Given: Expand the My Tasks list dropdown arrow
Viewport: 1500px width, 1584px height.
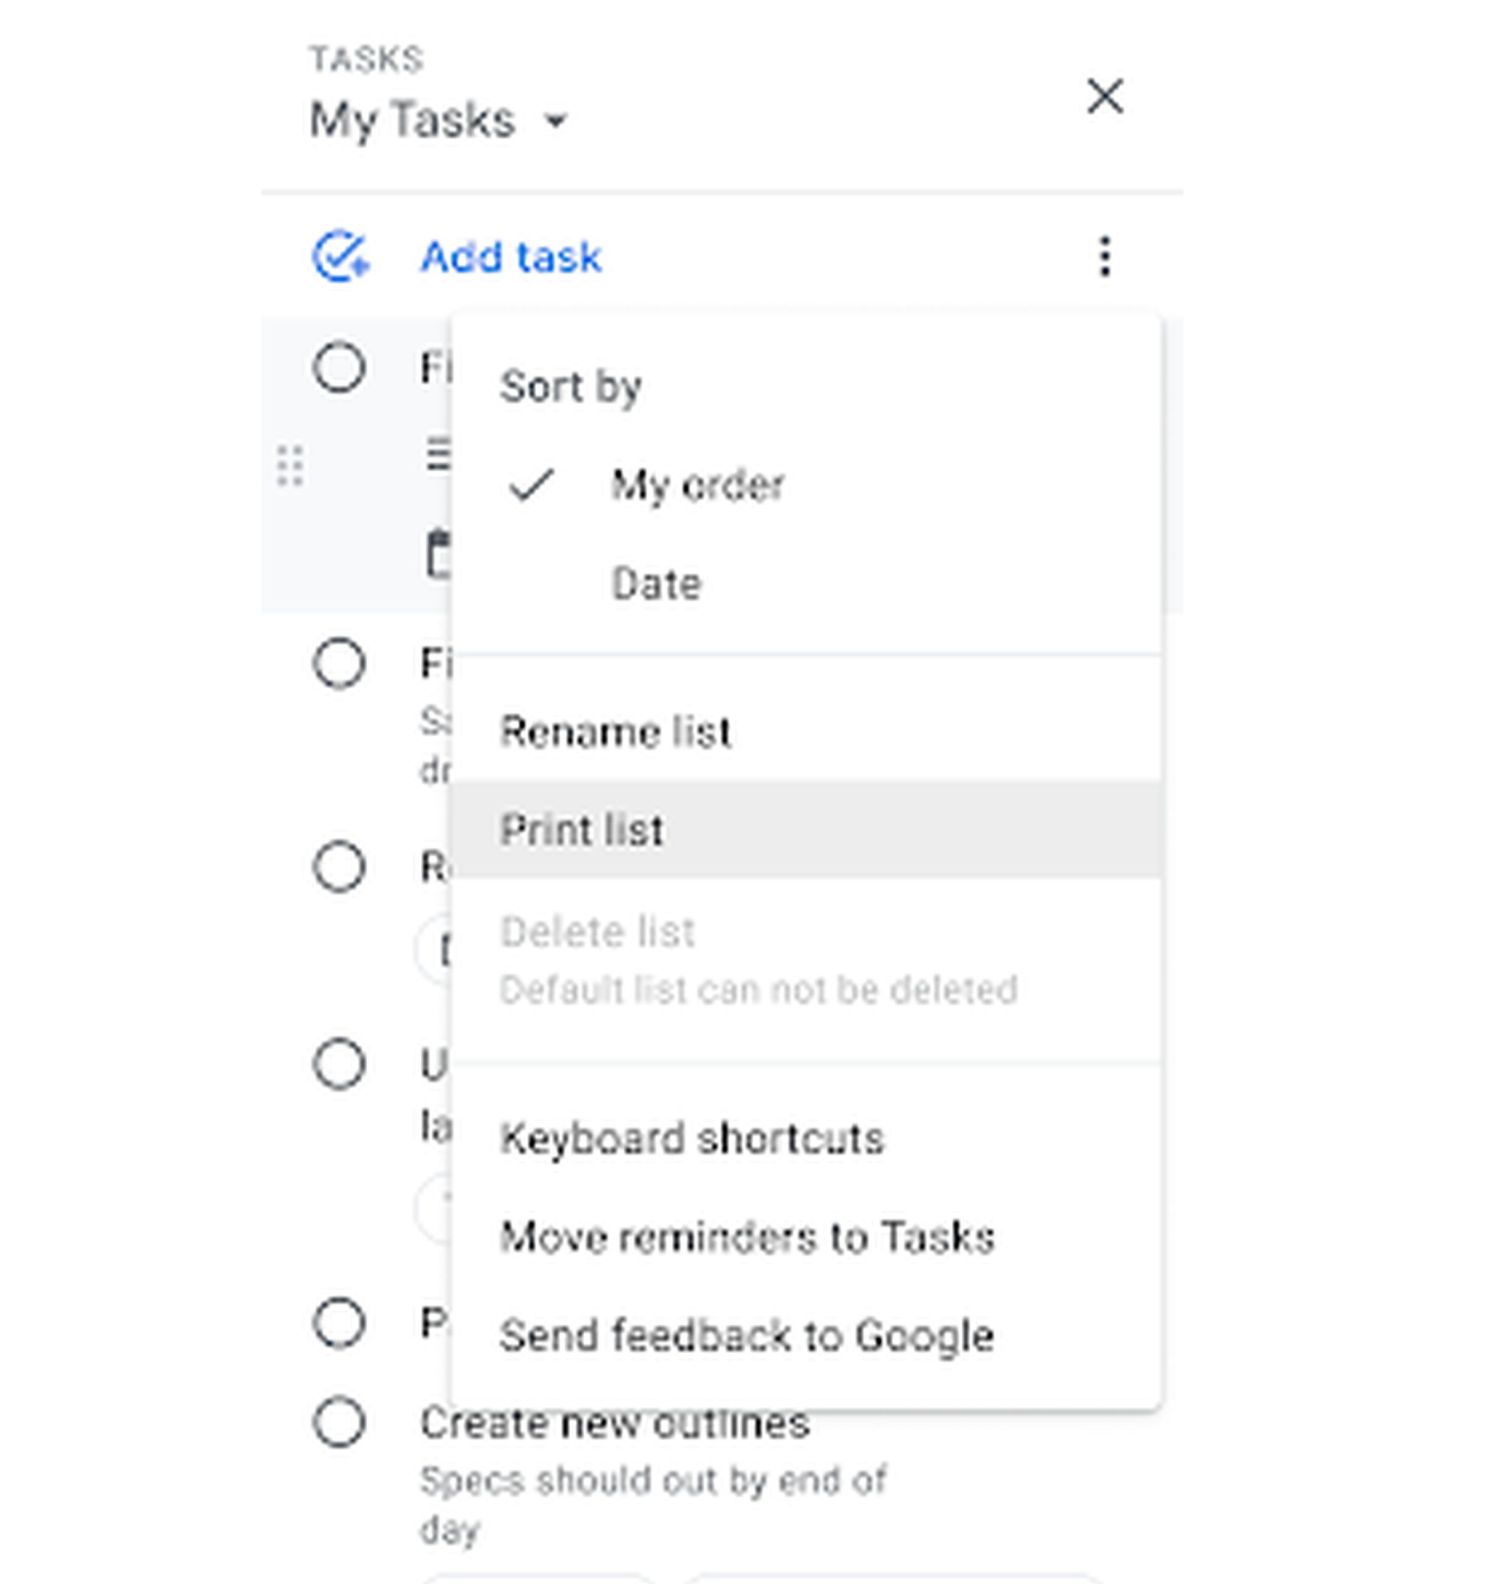Looking at the screenshot, I should pos(555,122).
